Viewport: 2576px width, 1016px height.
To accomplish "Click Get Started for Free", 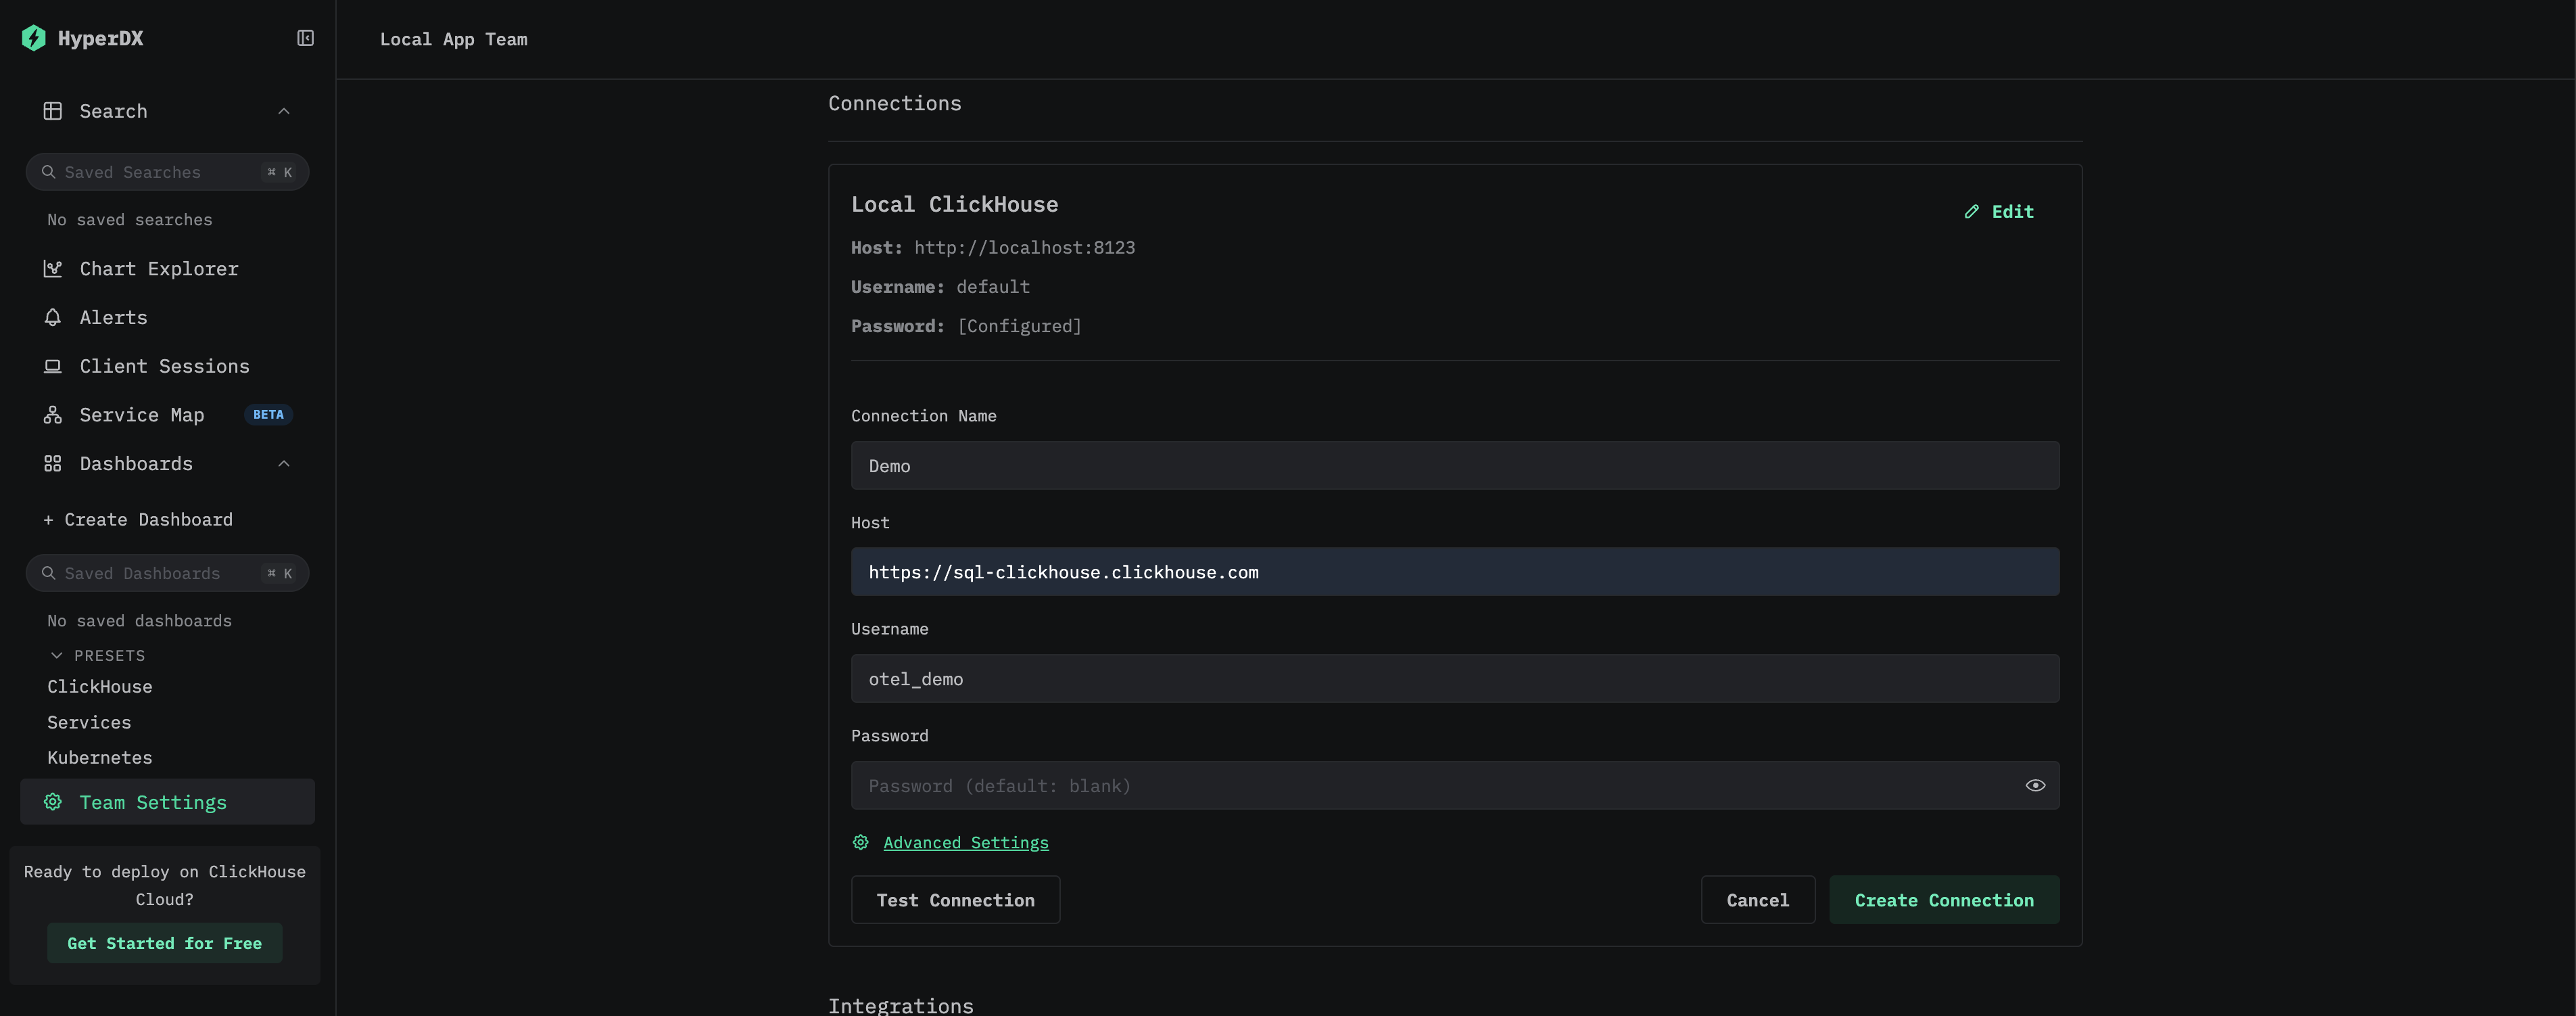I will tap(164, 943).
